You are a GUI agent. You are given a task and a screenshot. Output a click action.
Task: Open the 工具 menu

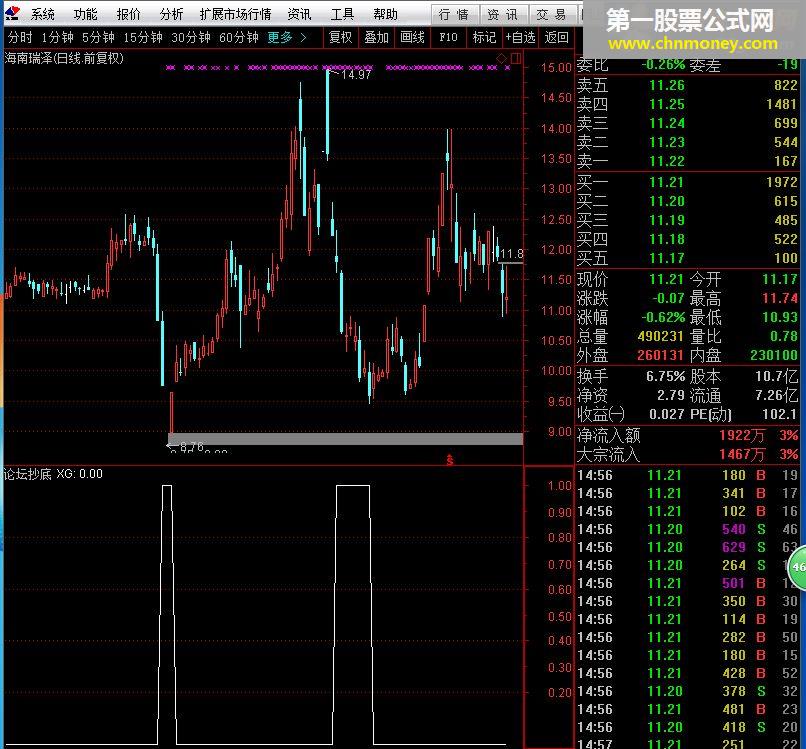click(x=342, y=14)
